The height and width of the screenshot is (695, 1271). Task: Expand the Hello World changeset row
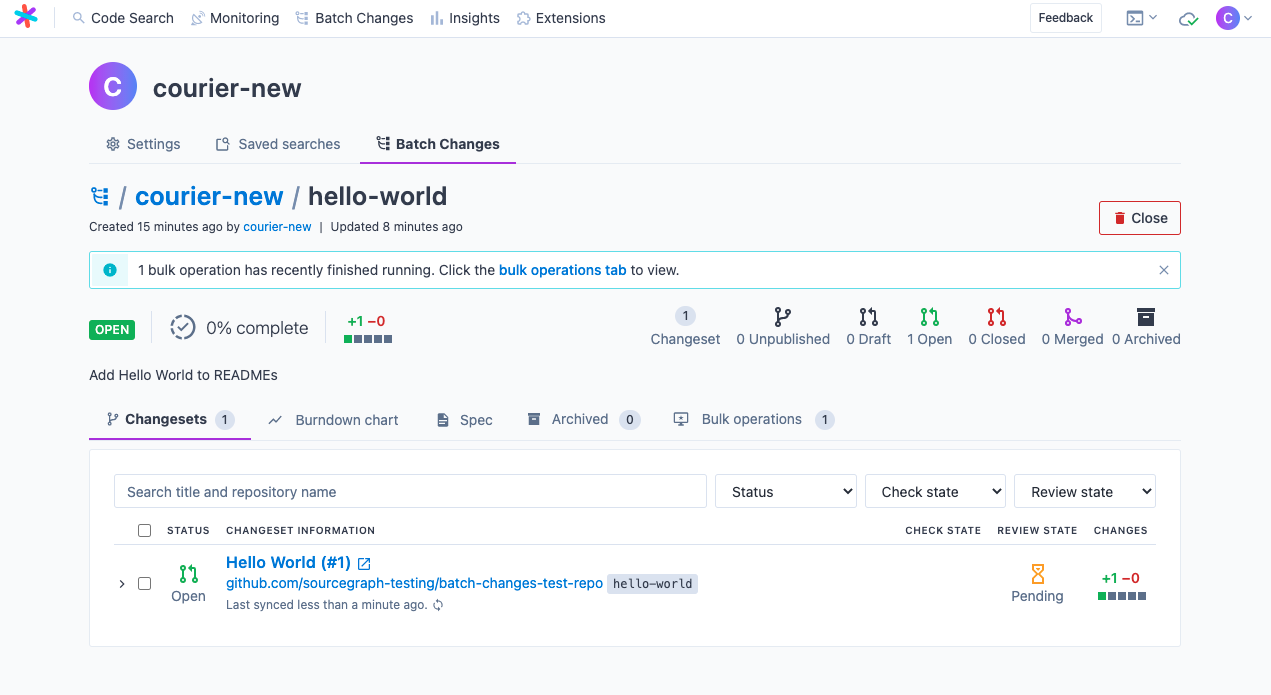[x=121, y=583]
